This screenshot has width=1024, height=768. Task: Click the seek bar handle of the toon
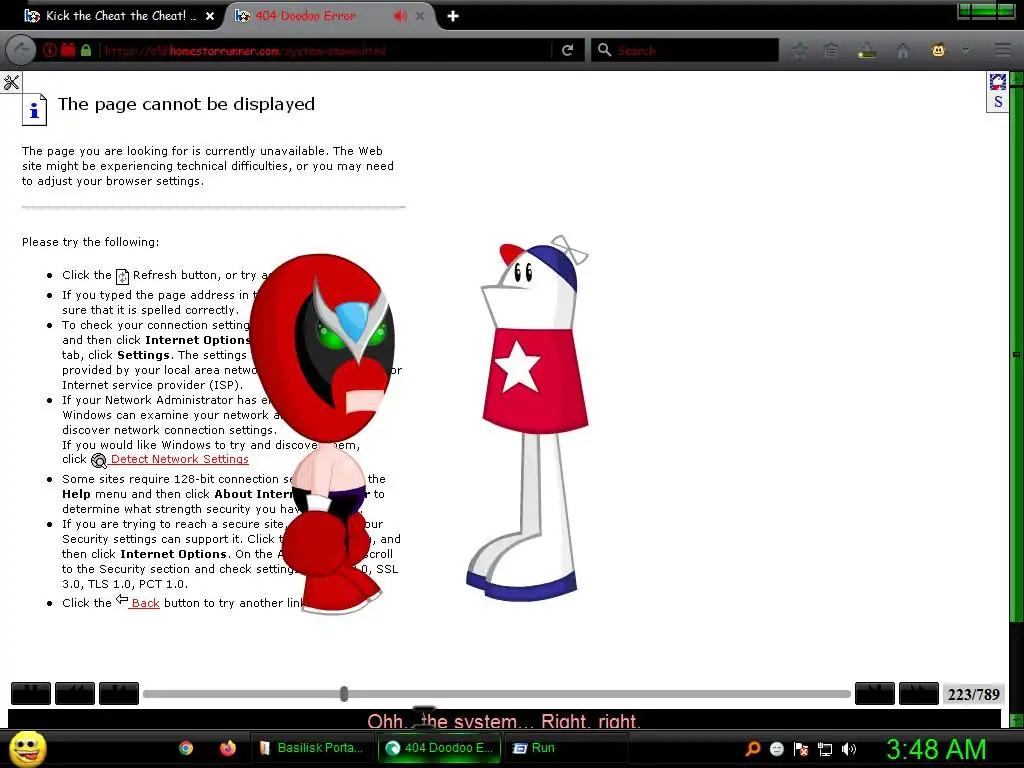[x=344, y=694]
